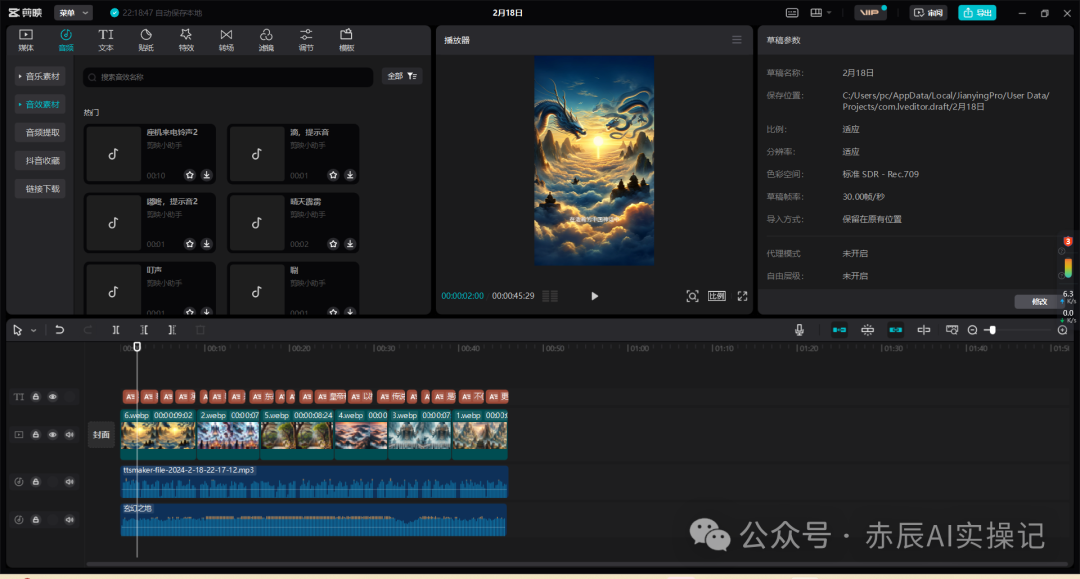Expand the 音效素材 category
This screenshot has height=579, width=1080.
[x=40, y=105]
